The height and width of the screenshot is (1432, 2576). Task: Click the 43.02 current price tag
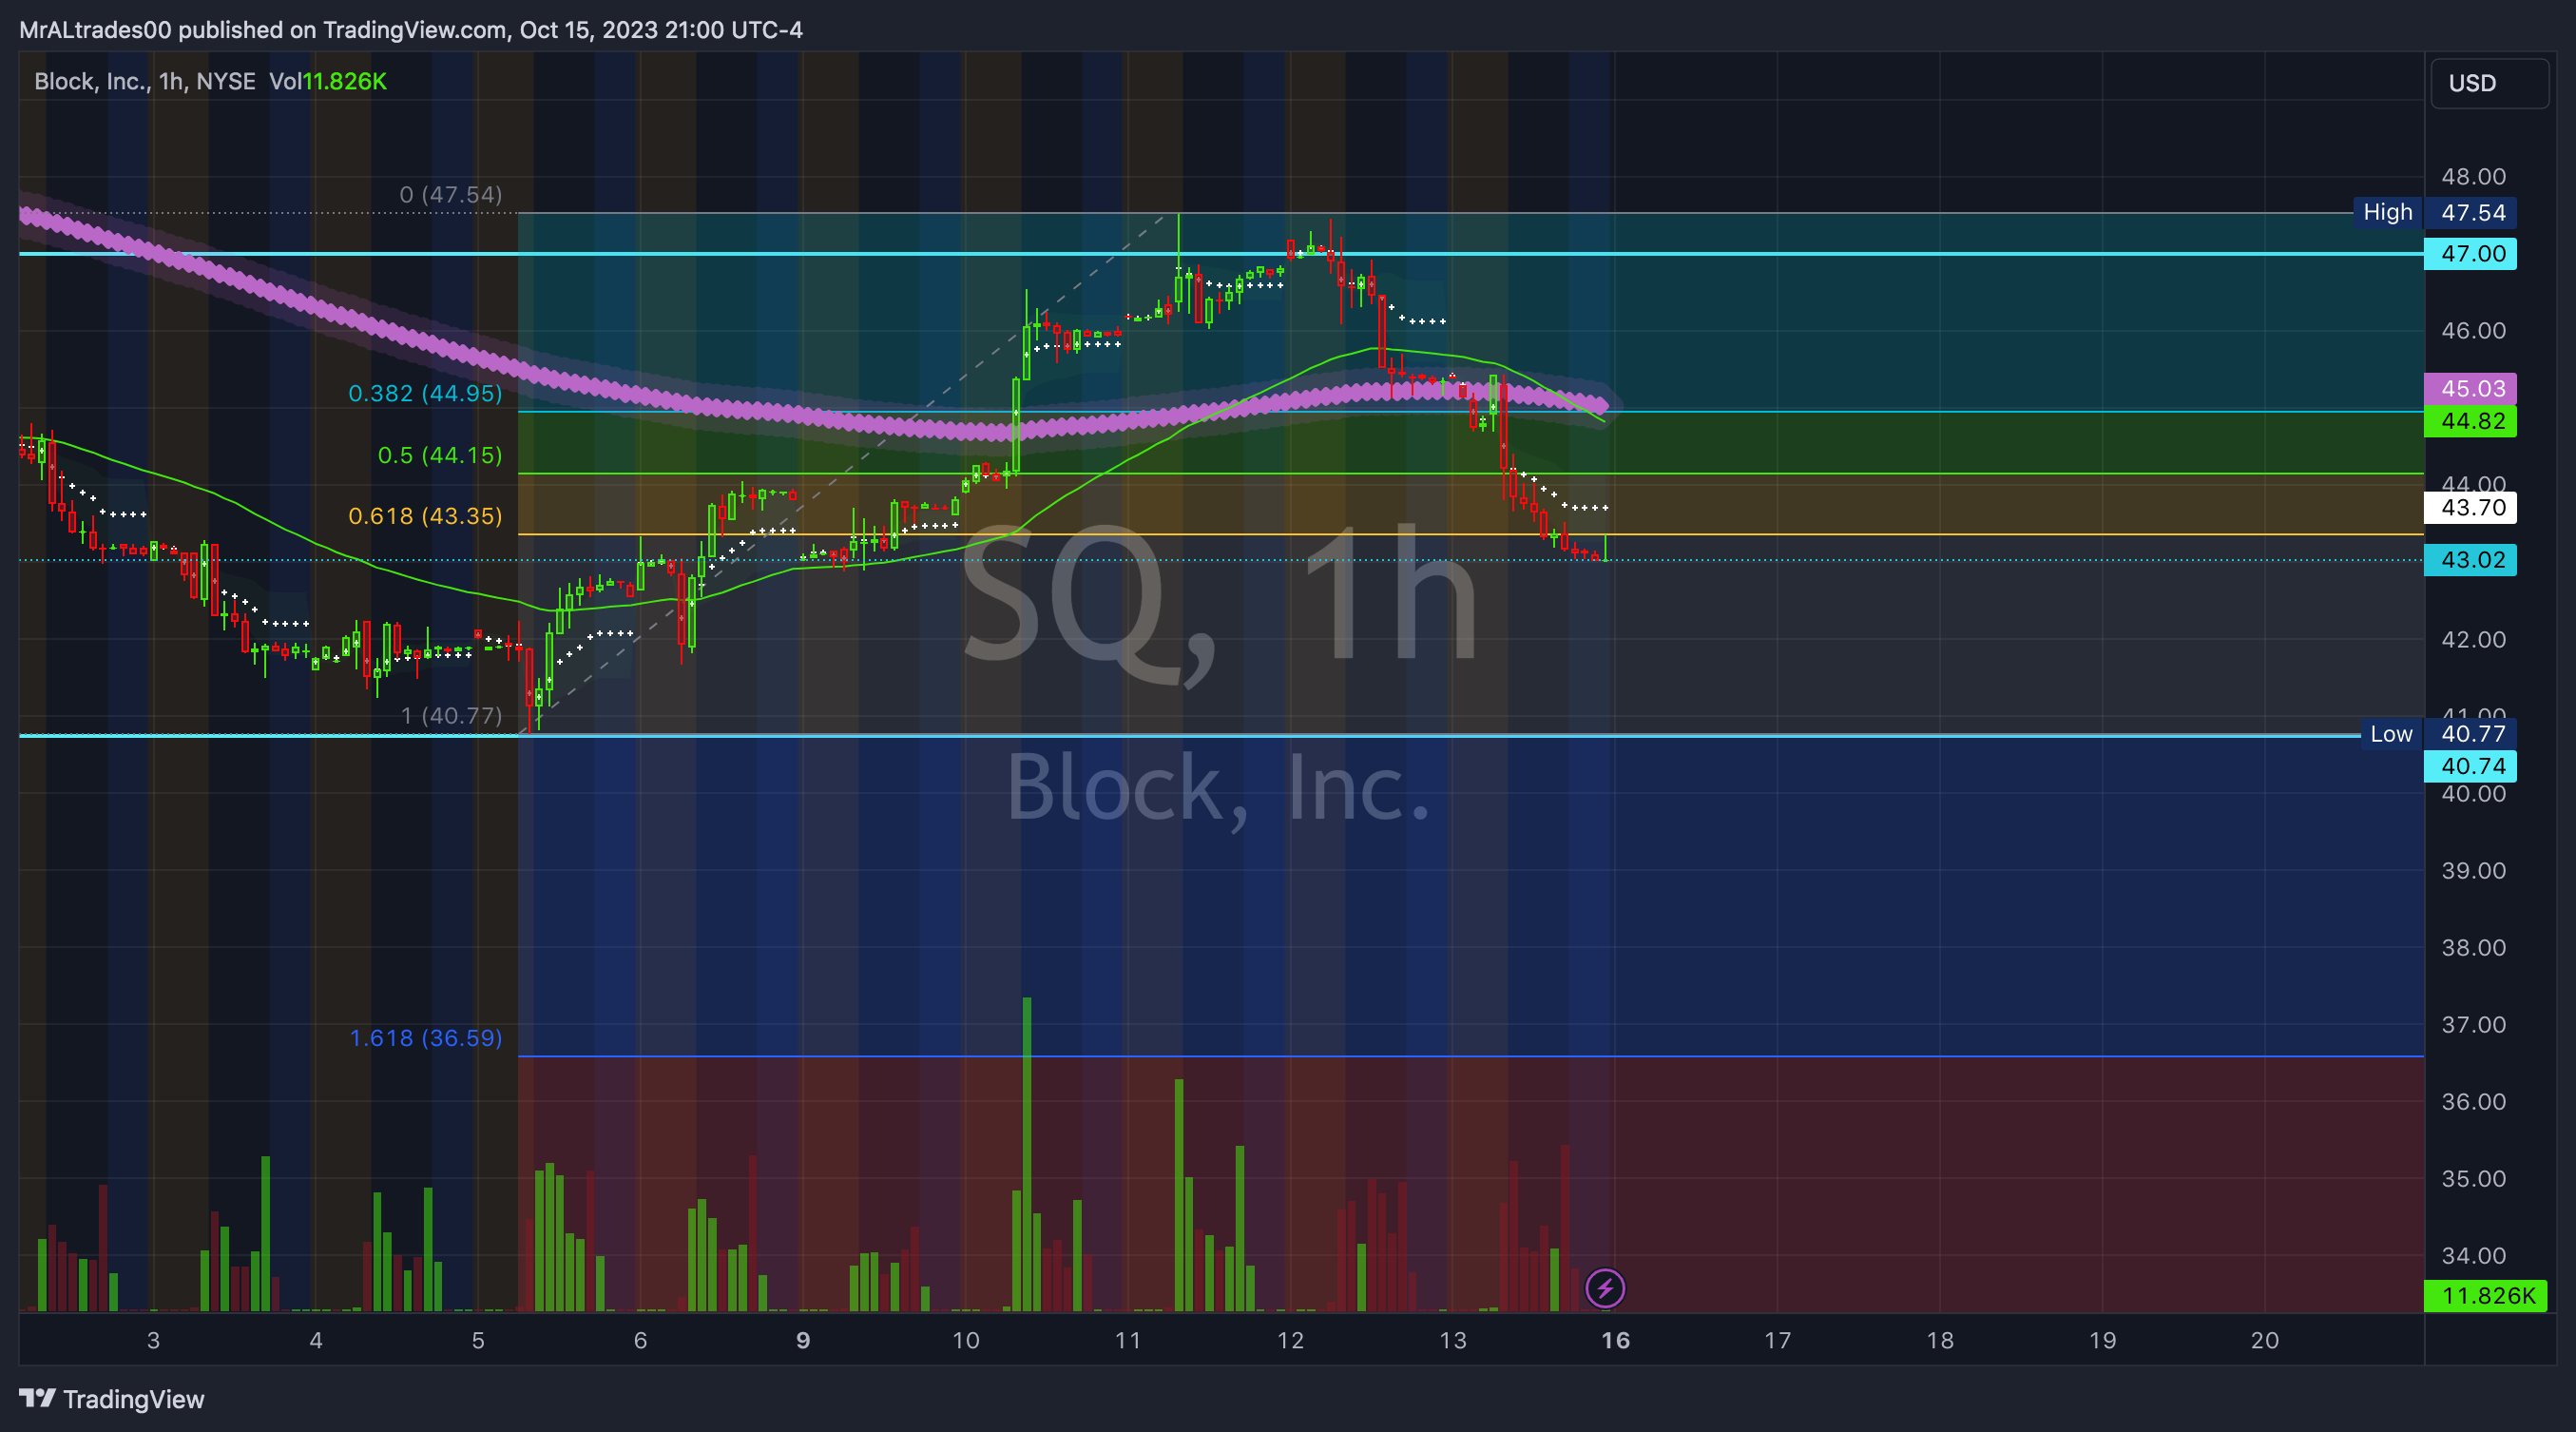click(x=2471, y=559)
